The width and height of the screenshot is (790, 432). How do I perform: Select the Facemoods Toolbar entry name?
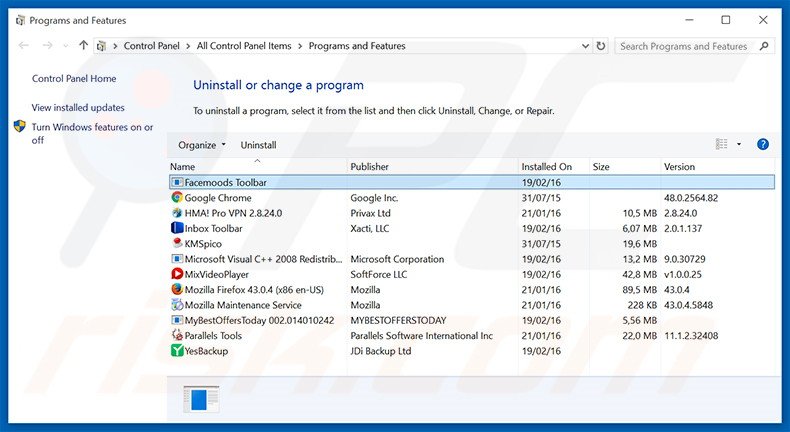pyautogui.click(x=226, y=182)
